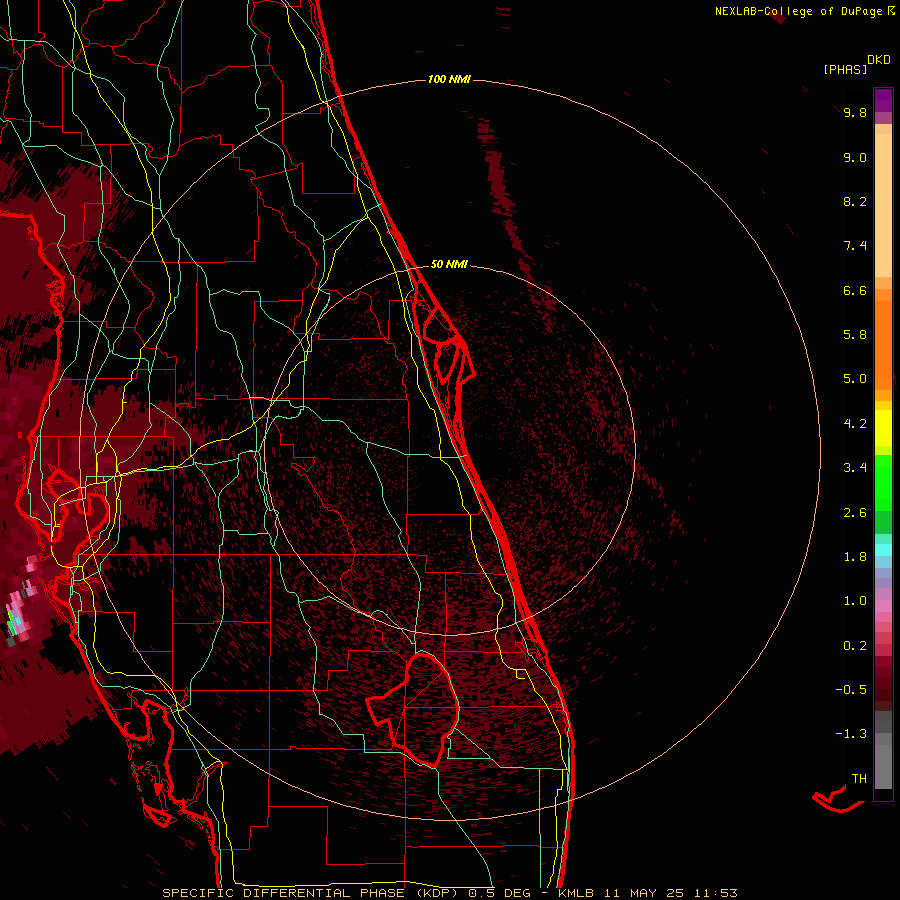The height and width of the screenshot is (900, 900).
Task: Click the 11 MAY 25 date in caption
Action: (x=645, y=893)
